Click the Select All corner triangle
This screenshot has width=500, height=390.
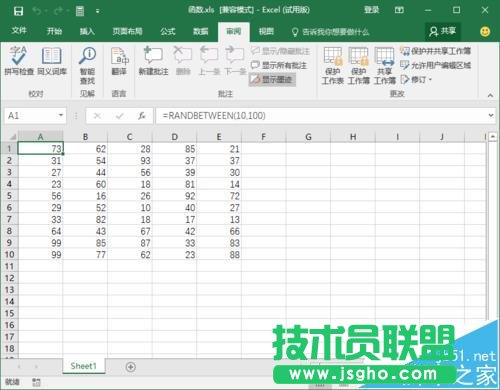point(12,137)
